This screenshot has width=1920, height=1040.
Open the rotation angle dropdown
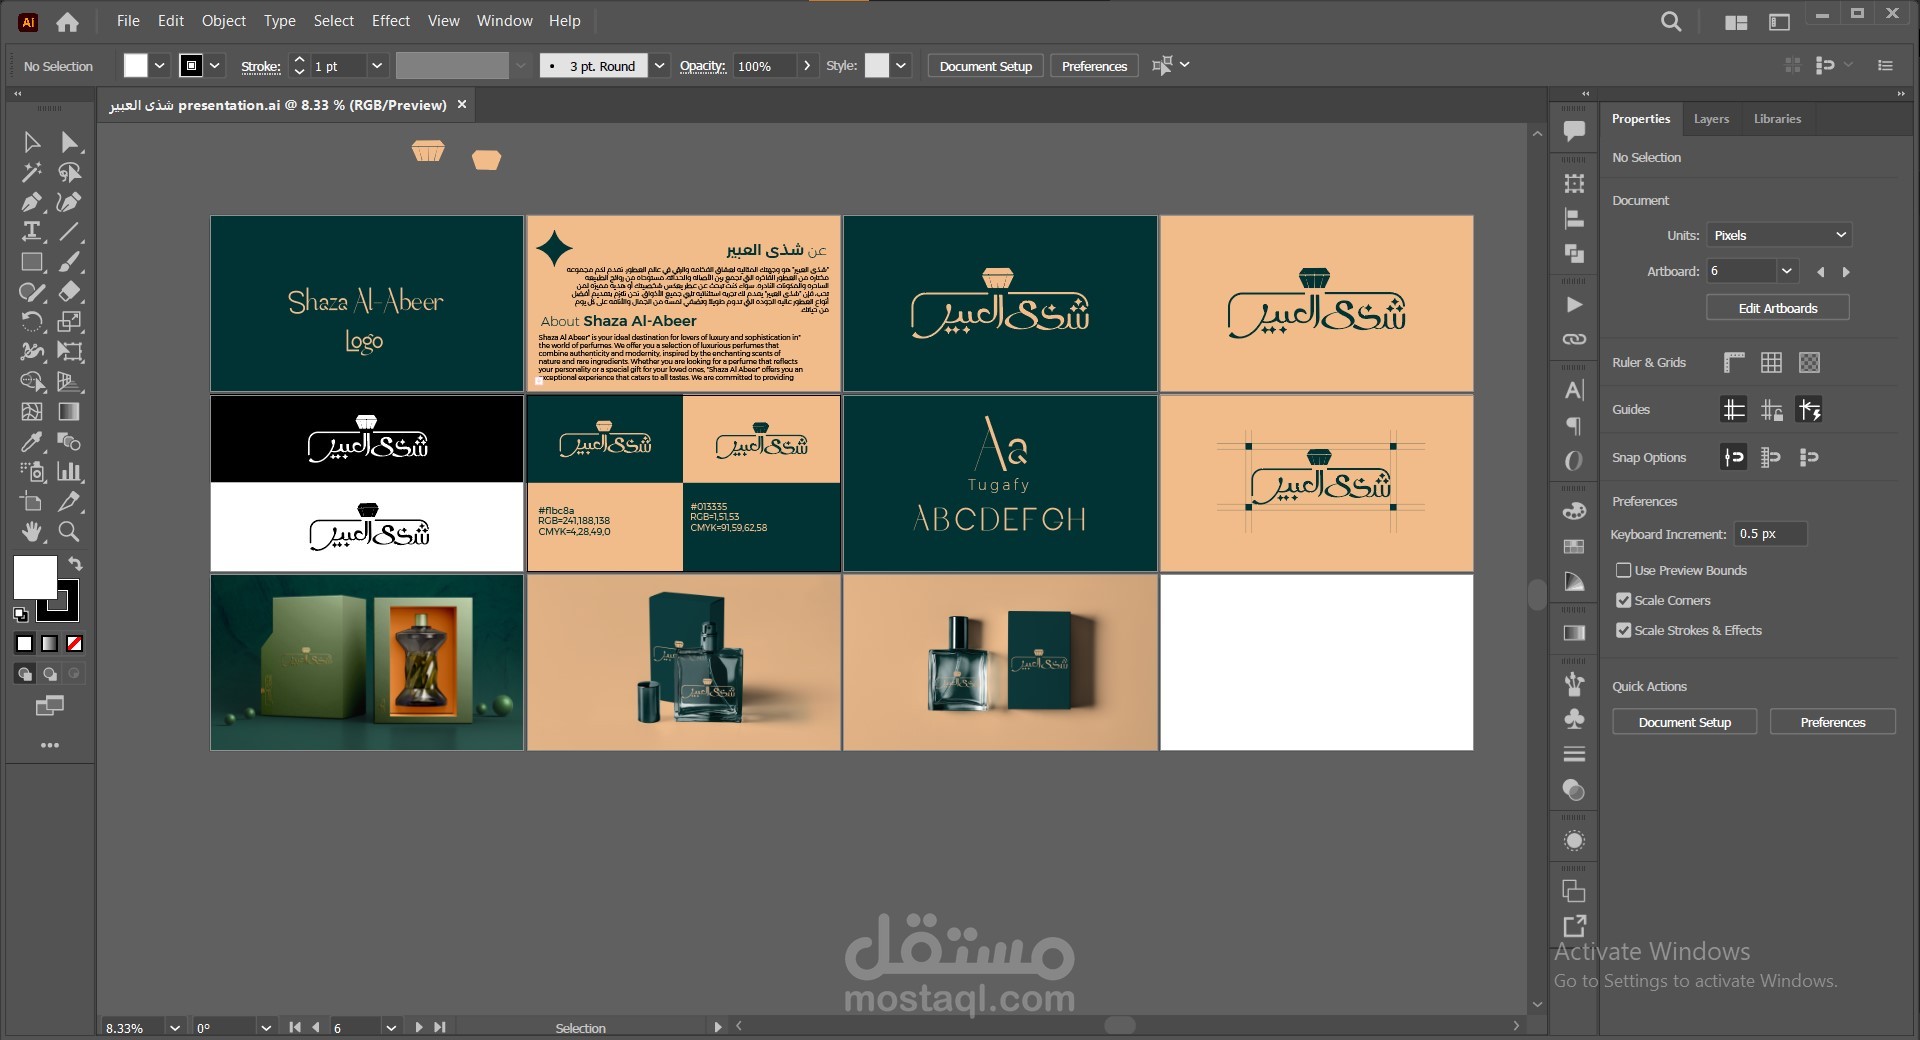(266, 1027)
